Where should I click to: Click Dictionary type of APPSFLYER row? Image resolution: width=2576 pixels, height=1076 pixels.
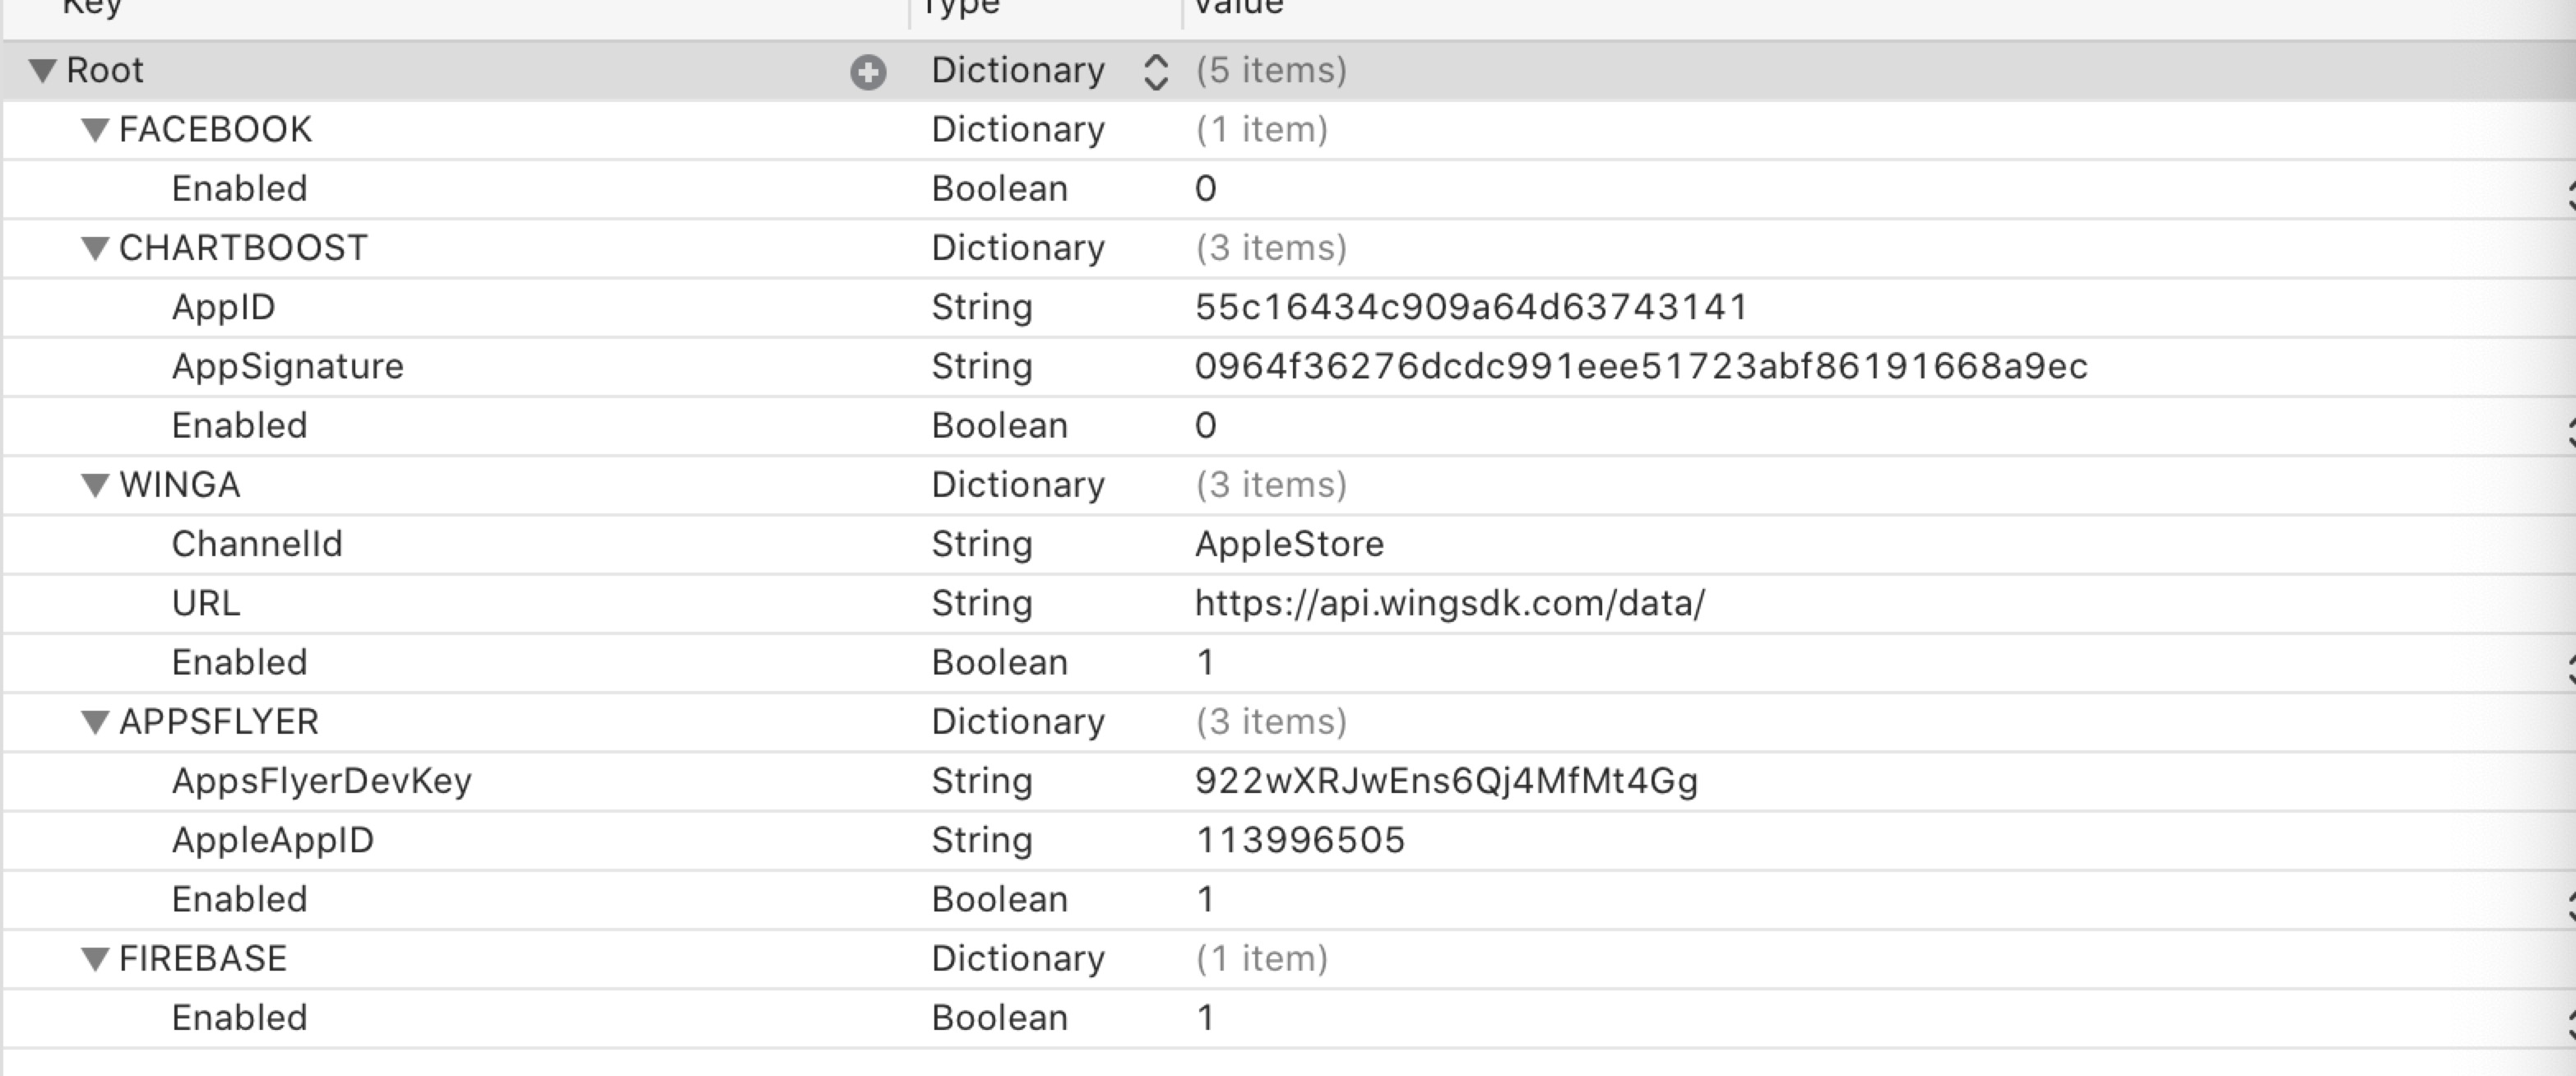1018,722
